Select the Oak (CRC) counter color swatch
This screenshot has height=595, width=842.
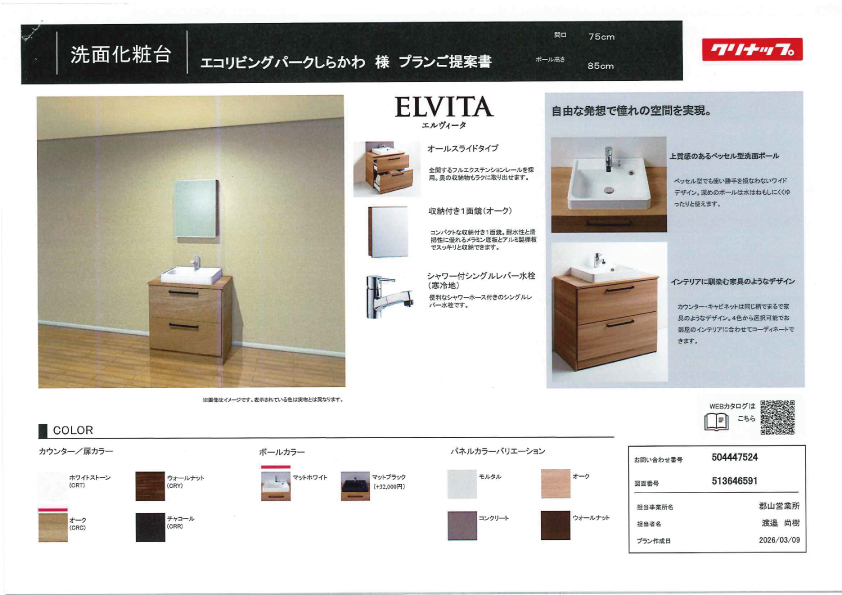[x=52, y=526]
